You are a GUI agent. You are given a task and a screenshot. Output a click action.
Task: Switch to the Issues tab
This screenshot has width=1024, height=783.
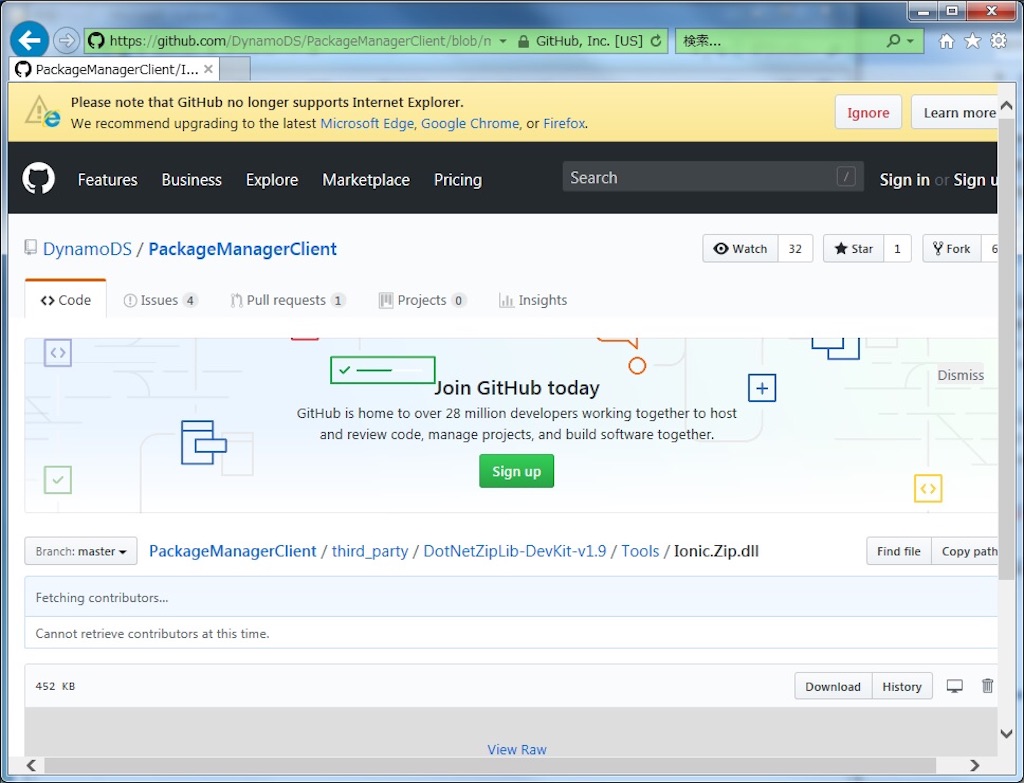160,300
